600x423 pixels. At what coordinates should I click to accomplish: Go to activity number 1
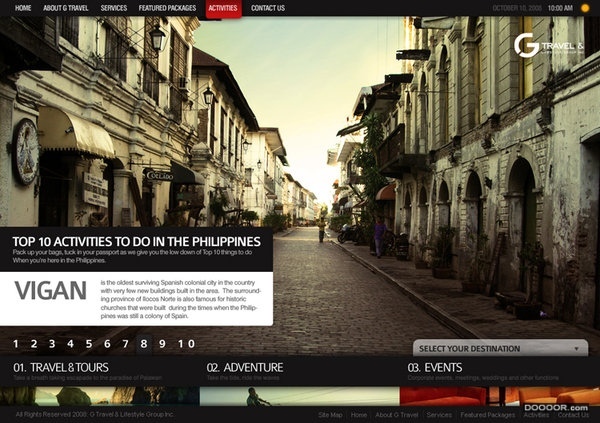(x=16, y=344)
